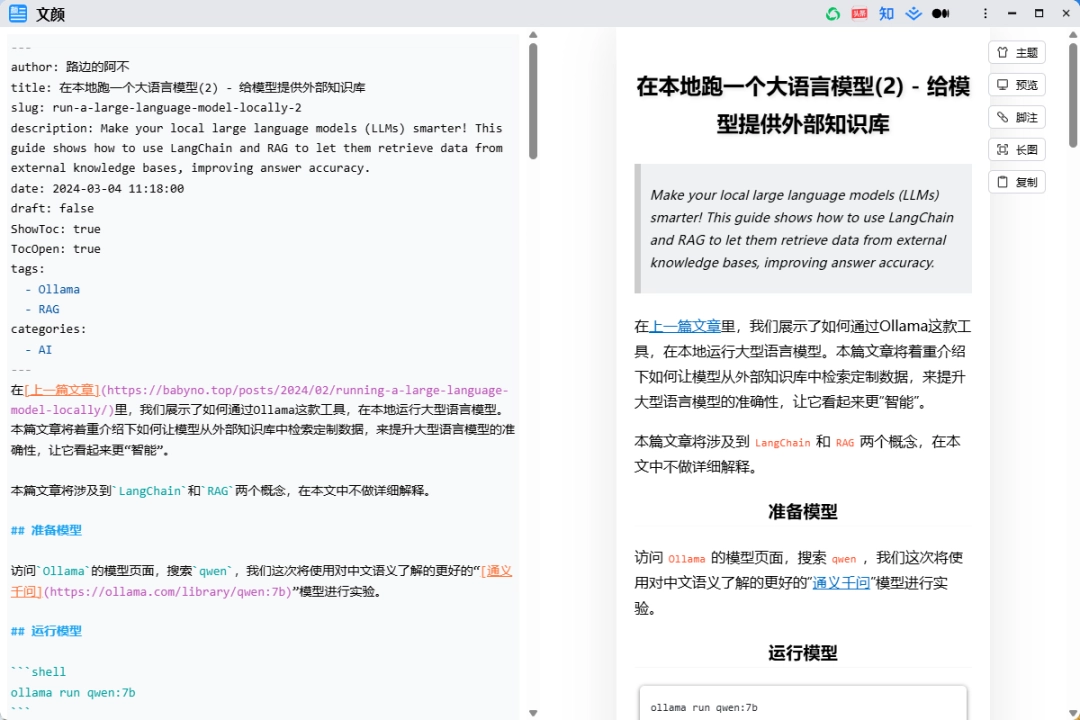The width and height of the screenshot is (1080, 720).
Task: Open the three-dot overflow menu
Action: click(985, 13)
